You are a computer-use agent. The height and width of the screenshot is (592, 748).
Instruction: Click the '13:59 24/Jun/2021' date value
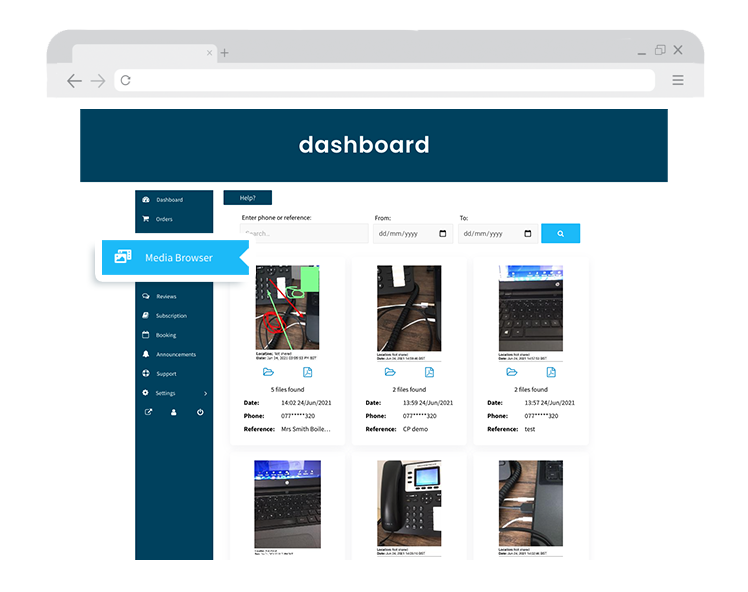coord(428,403)
